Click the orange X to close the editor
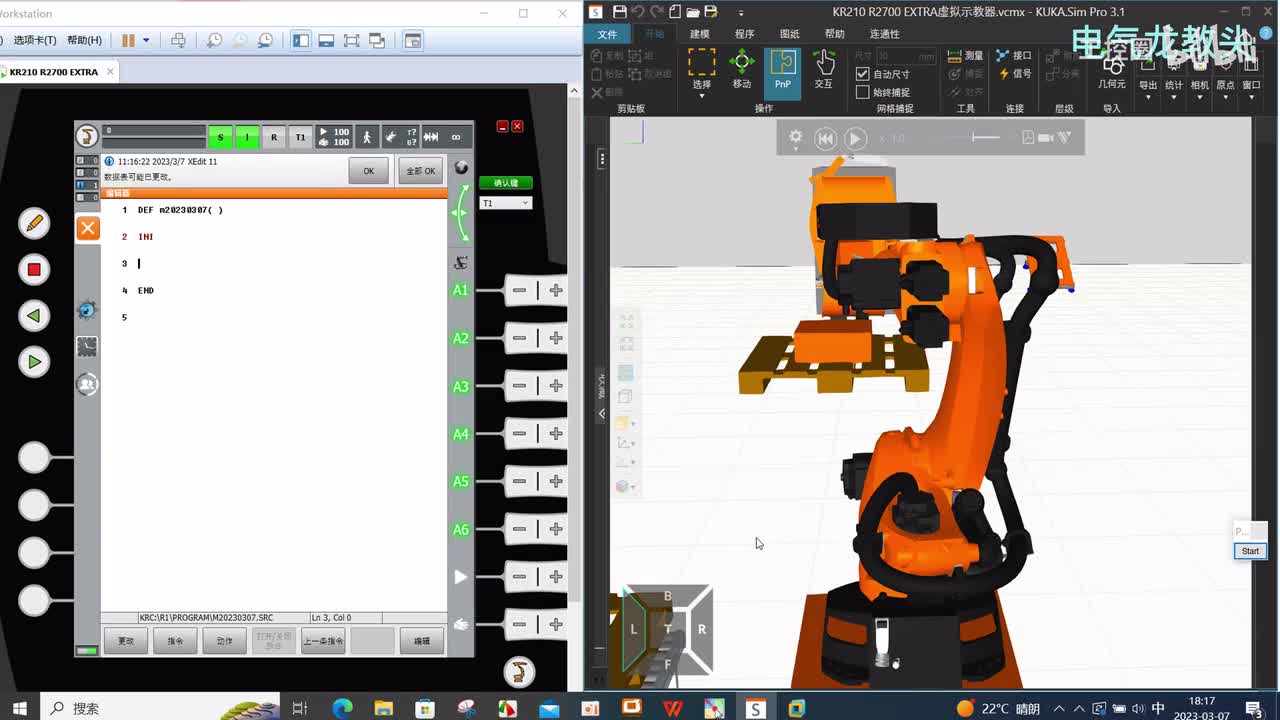Viewport: 1280px width, 720px height. pos(88,228)
